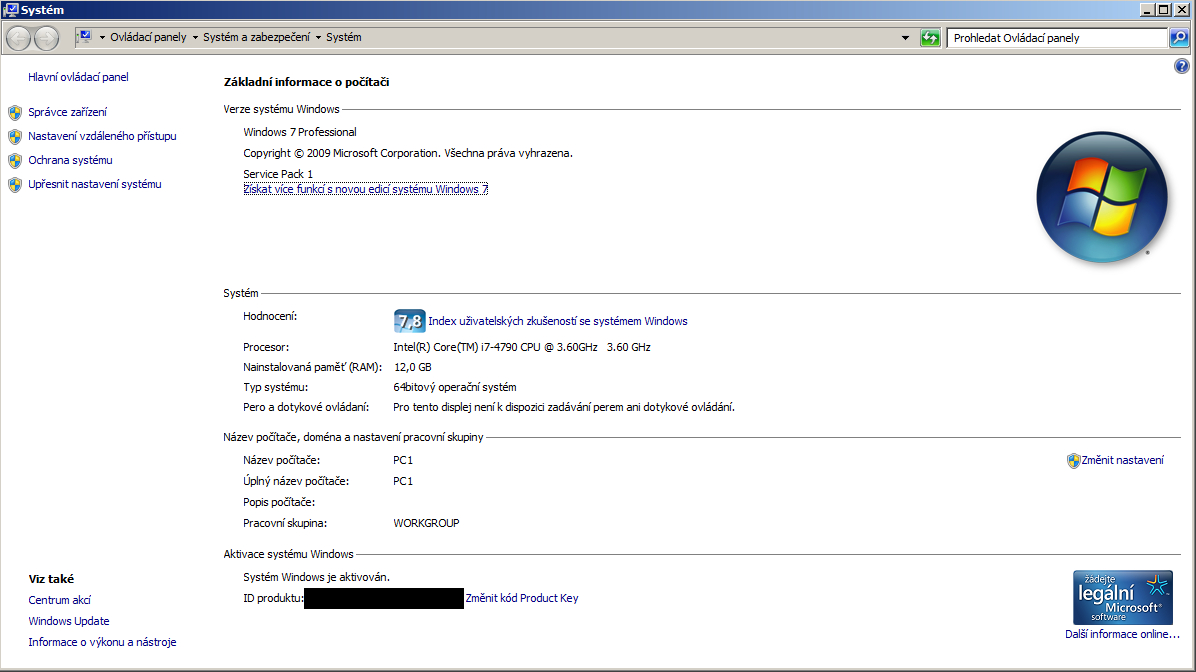This screenshot has width=1196, height=672.
Task: Click shield icon beside Upřesnit nastavení systému
Action: coord(15,185)
